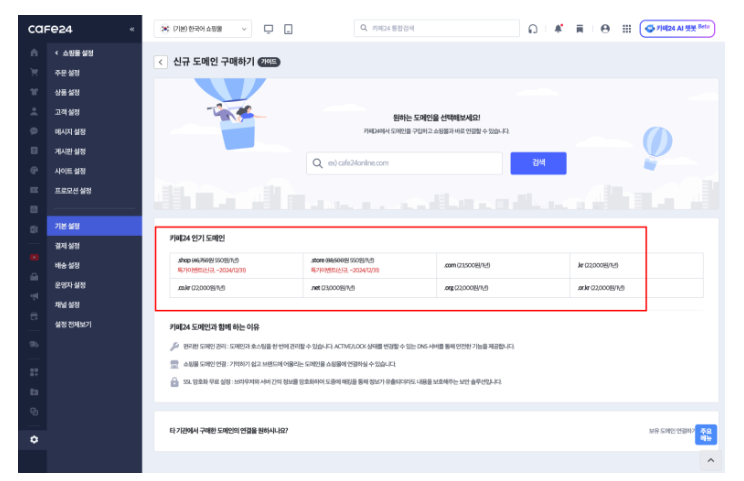
Task: Open the shopping cart orders icon
Action: pos(34,72)
